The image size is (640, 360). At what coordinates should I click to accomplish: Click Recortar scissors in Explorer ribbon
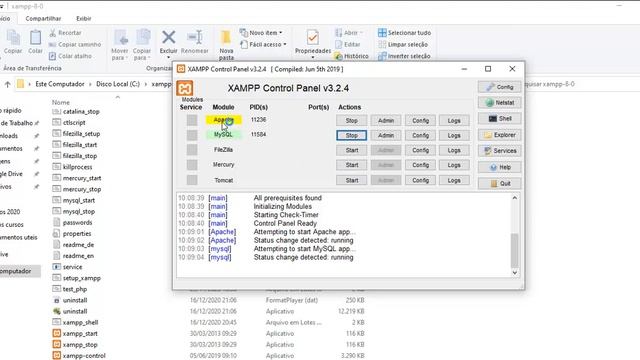[x=65, y=33]
